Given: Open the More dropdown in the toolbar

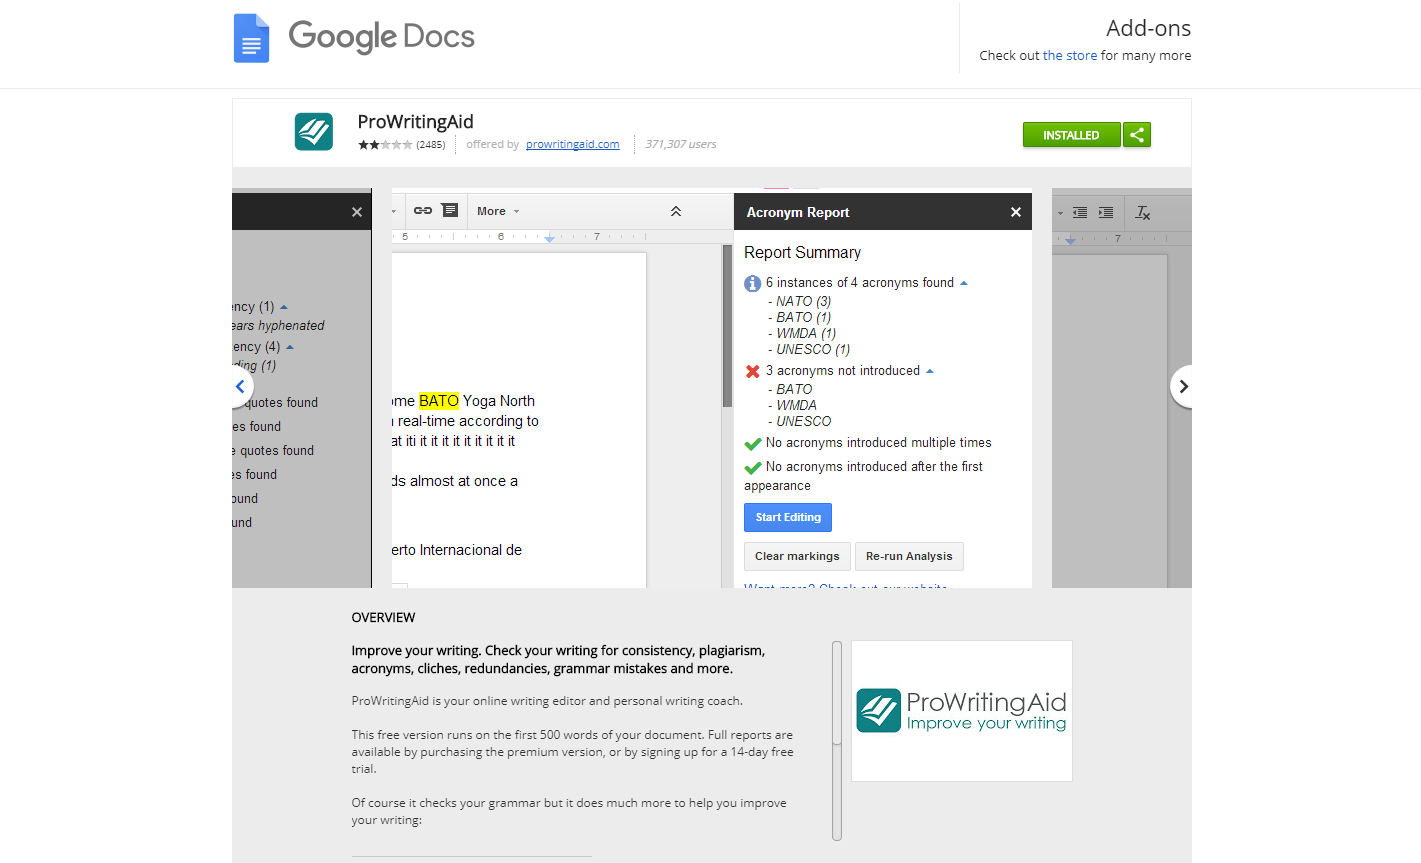Looking at the screenshot, I should point(498,211).
